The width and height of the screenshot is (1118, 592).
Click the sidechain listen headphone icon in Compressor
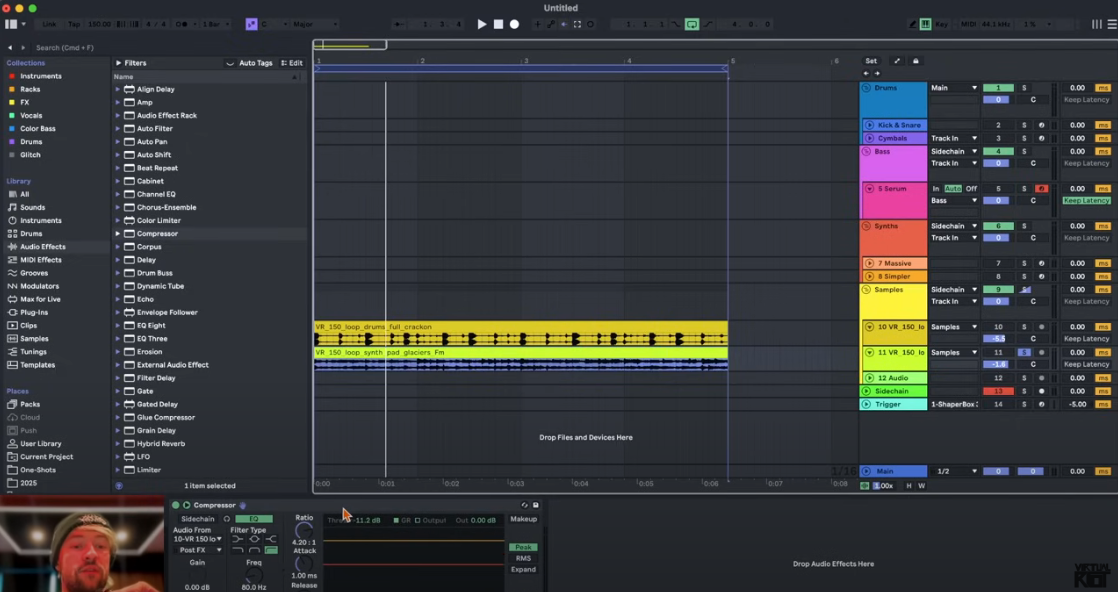[x=225, y=520]
